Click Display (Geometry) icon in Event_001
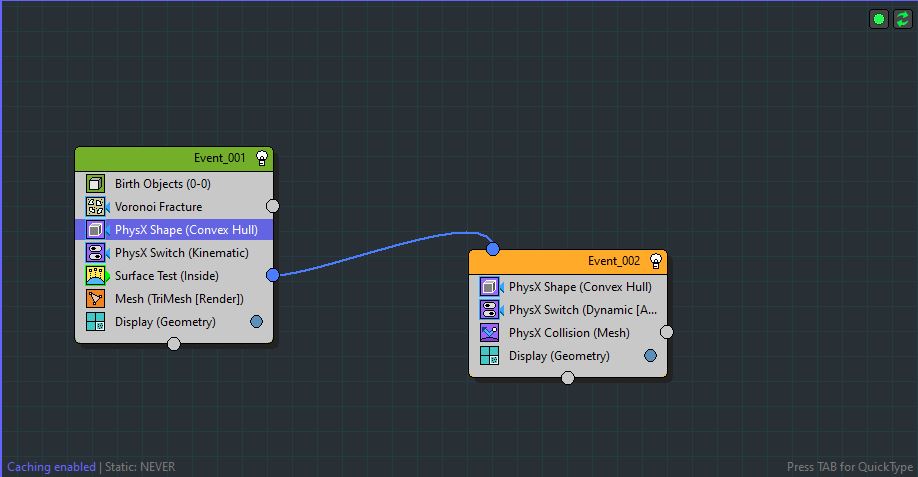Screen dimensions: 918x477 point(95,322)
